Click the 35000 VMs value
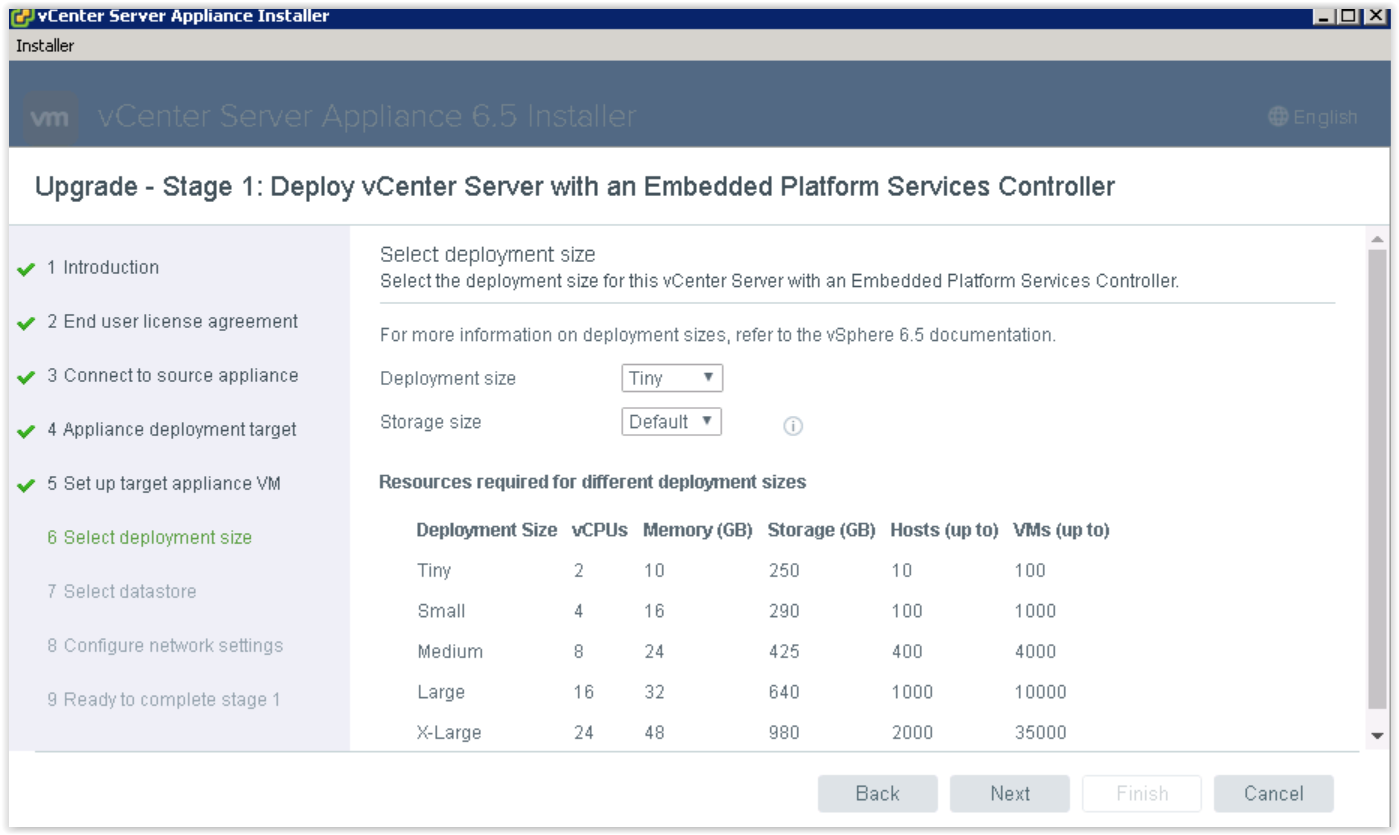 [x=1040, y=732]
